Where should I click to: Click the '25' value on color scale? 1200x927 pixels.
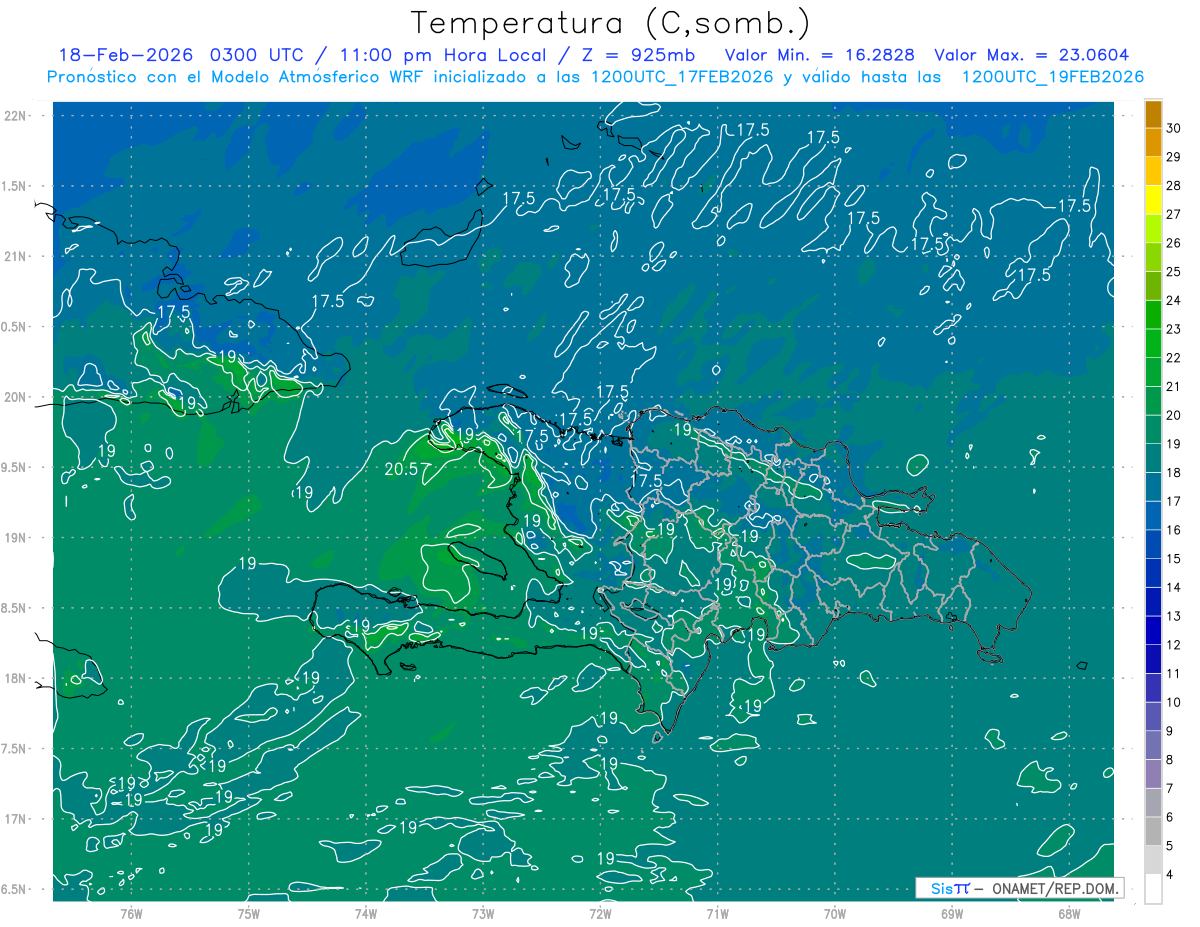(x=1174, y=272)
